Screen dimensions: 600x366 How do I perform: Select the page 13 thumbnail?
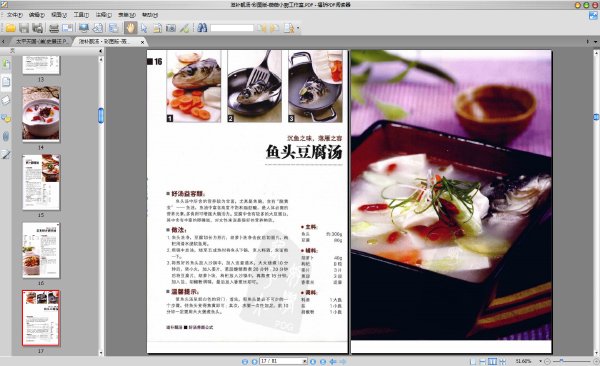[41, 65]
